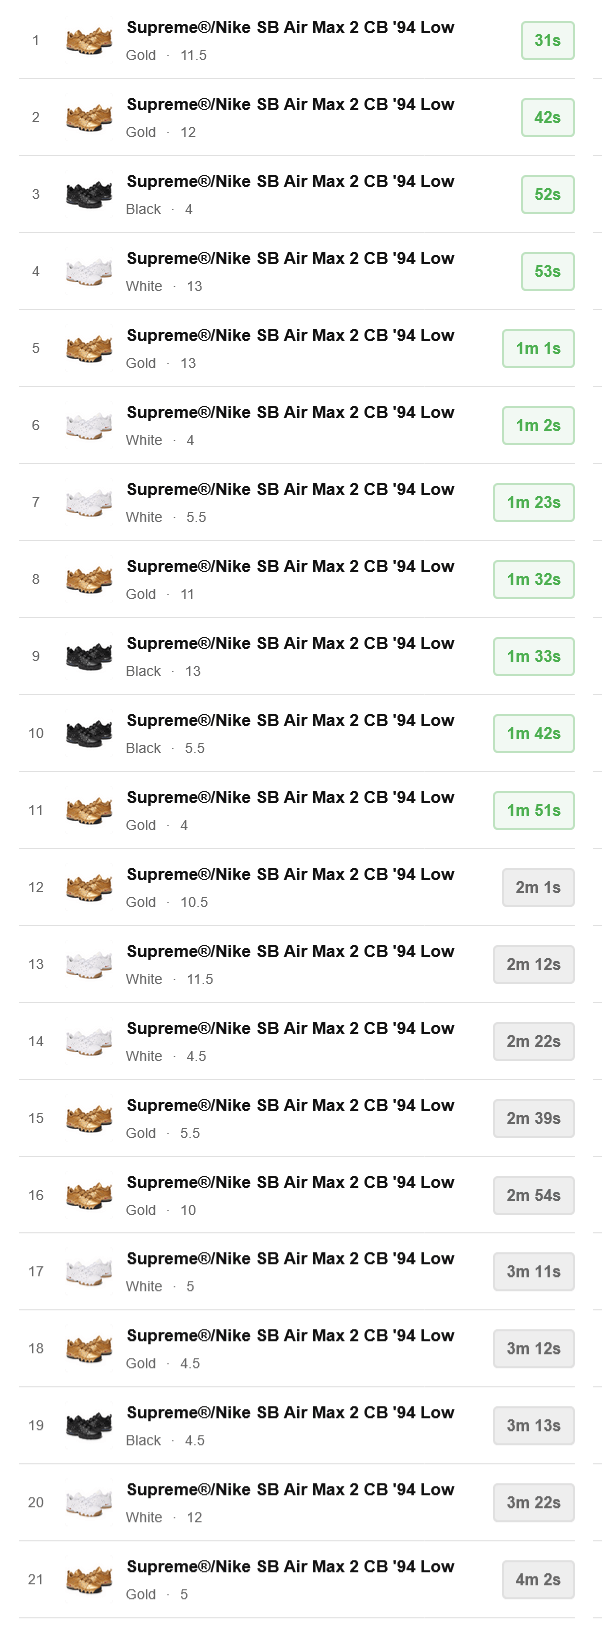Click the black sneaker image in row 10
This screenshot has width=602, height=1627.
click(89, 734)
